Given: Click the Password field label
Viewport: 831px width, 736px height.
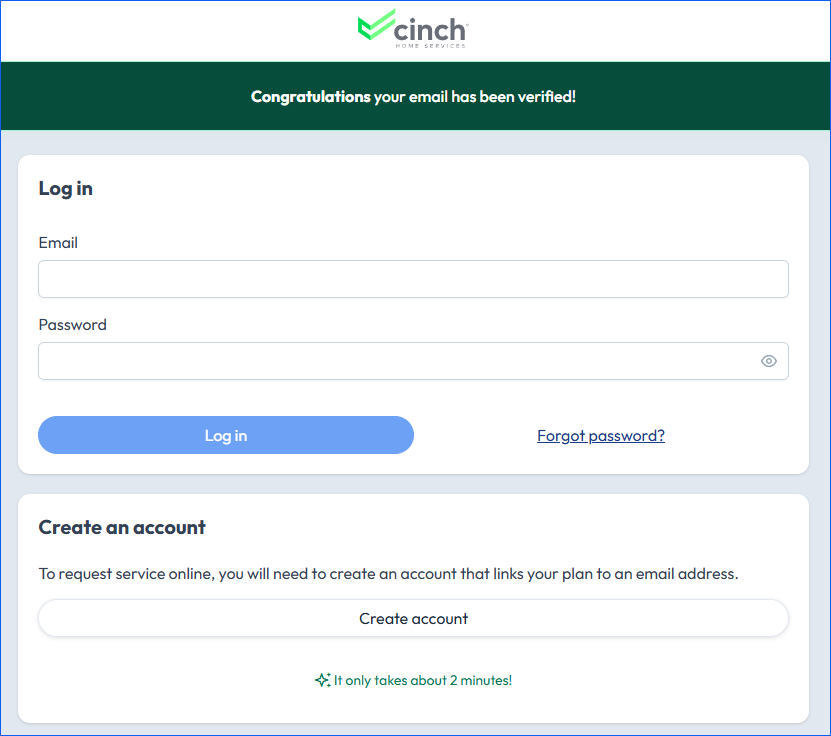Looking at the screenshot, I should pos(73,324).
